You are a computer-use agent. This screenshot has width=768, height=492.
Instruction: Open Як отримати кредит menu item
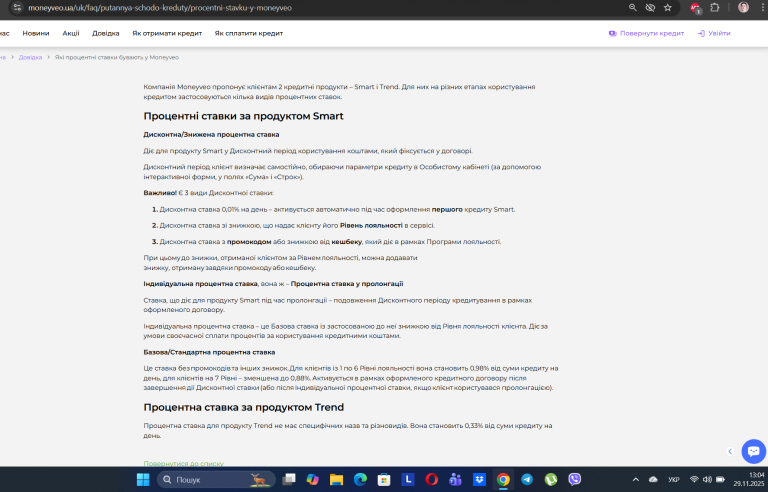pyautogui.click(x=167, y=33)
